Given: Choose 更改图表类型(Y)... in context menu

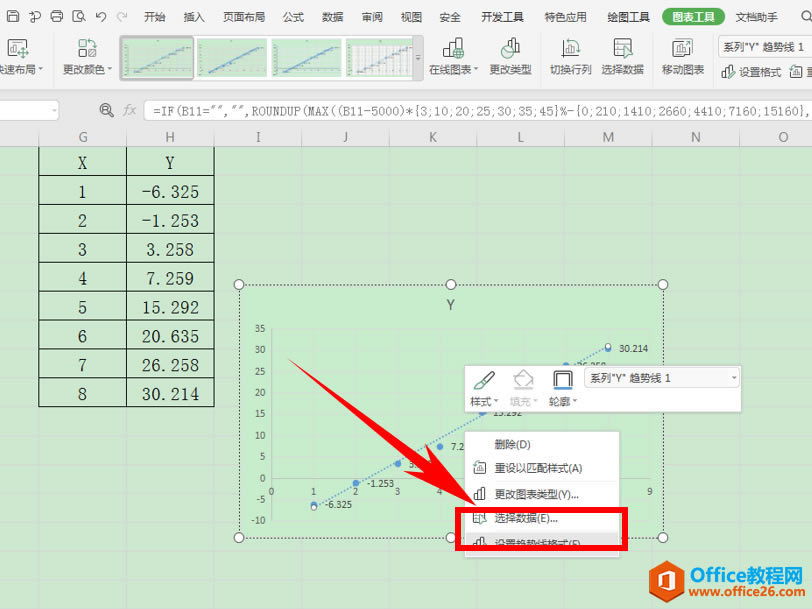Looking at the screenshot, I should coord(542,494).
